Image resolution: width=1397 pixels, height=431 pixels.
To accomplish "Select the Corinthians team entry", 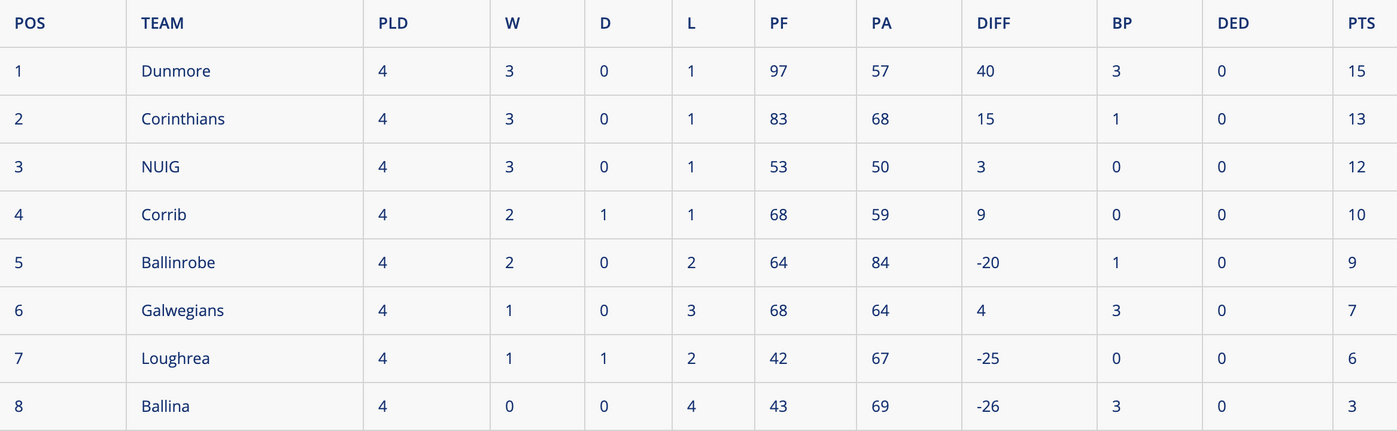I will tap(183, 119).
